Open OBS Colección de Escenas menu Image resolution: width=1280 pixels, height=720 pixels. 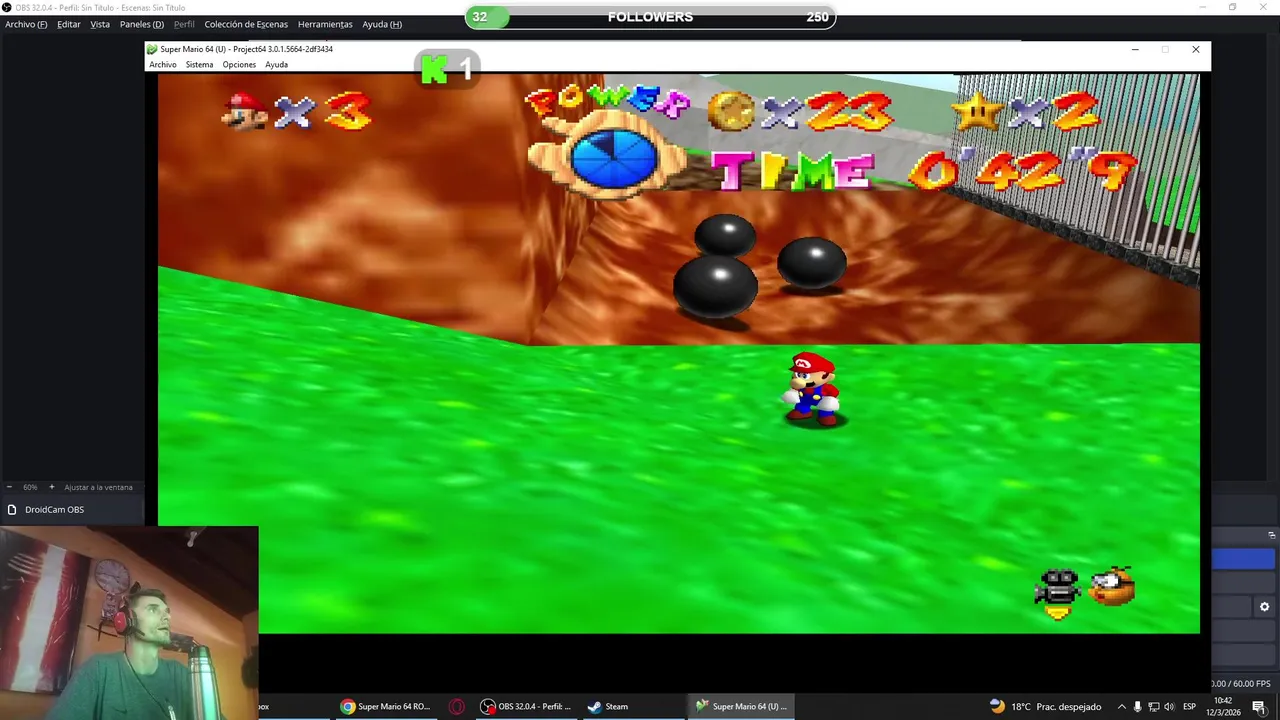coord(246,24)
